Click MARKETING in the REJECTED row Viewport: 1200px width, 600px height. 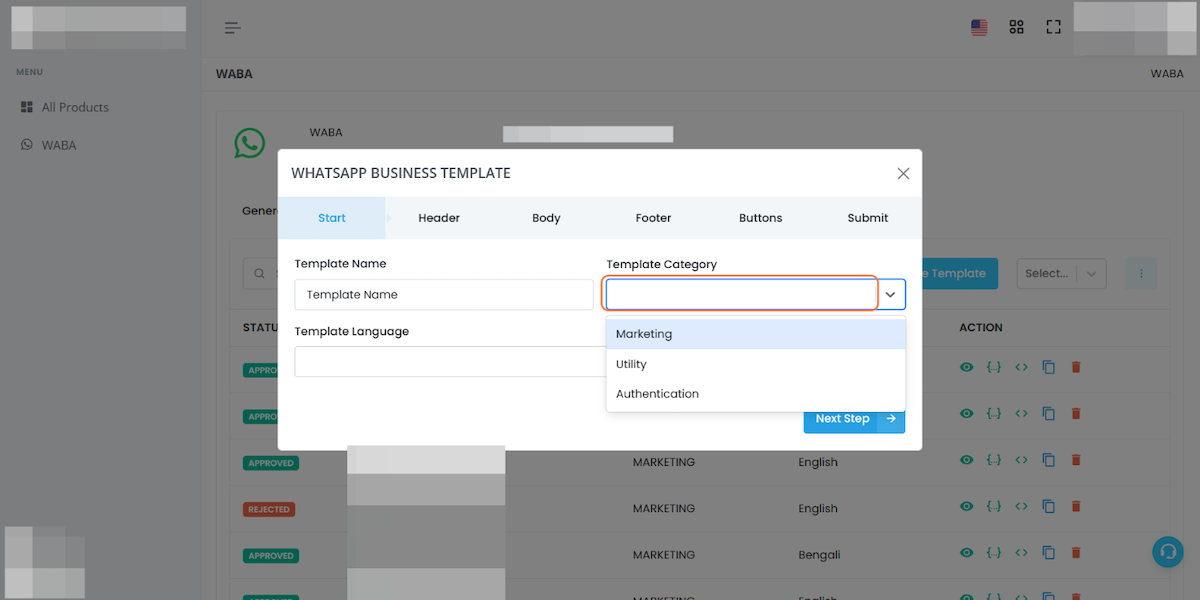pyautogui.click(x=664, y=509)
